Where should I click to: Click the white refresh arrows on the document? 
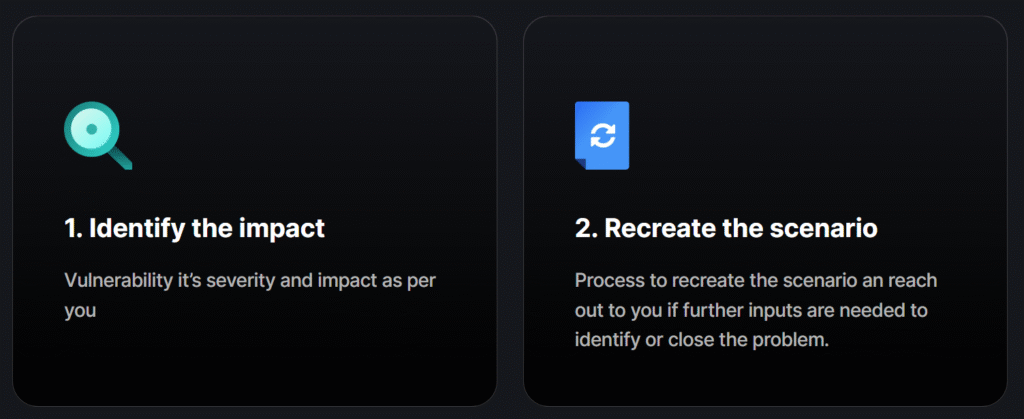pos(602,134)
